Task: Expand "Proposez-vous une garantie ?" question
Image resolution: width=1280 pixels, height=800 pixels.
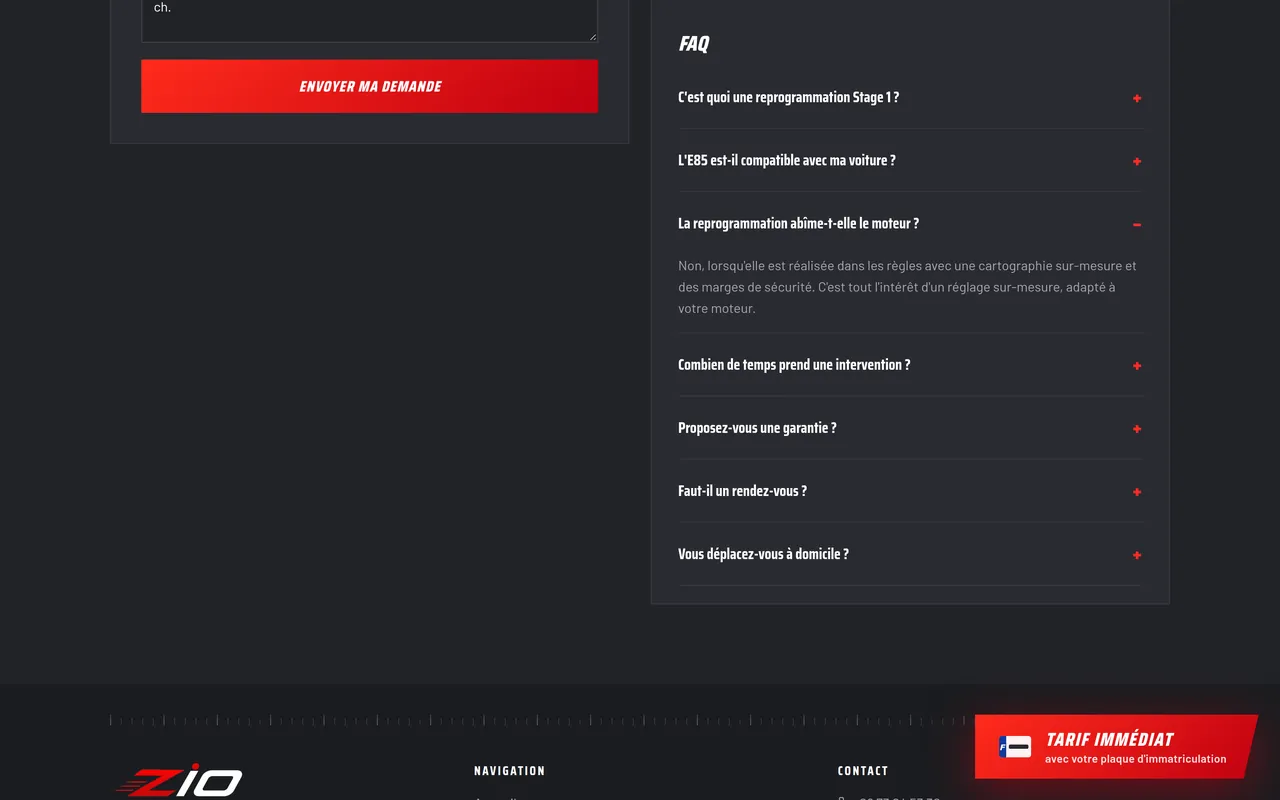Action: click(x=909, y=428)
